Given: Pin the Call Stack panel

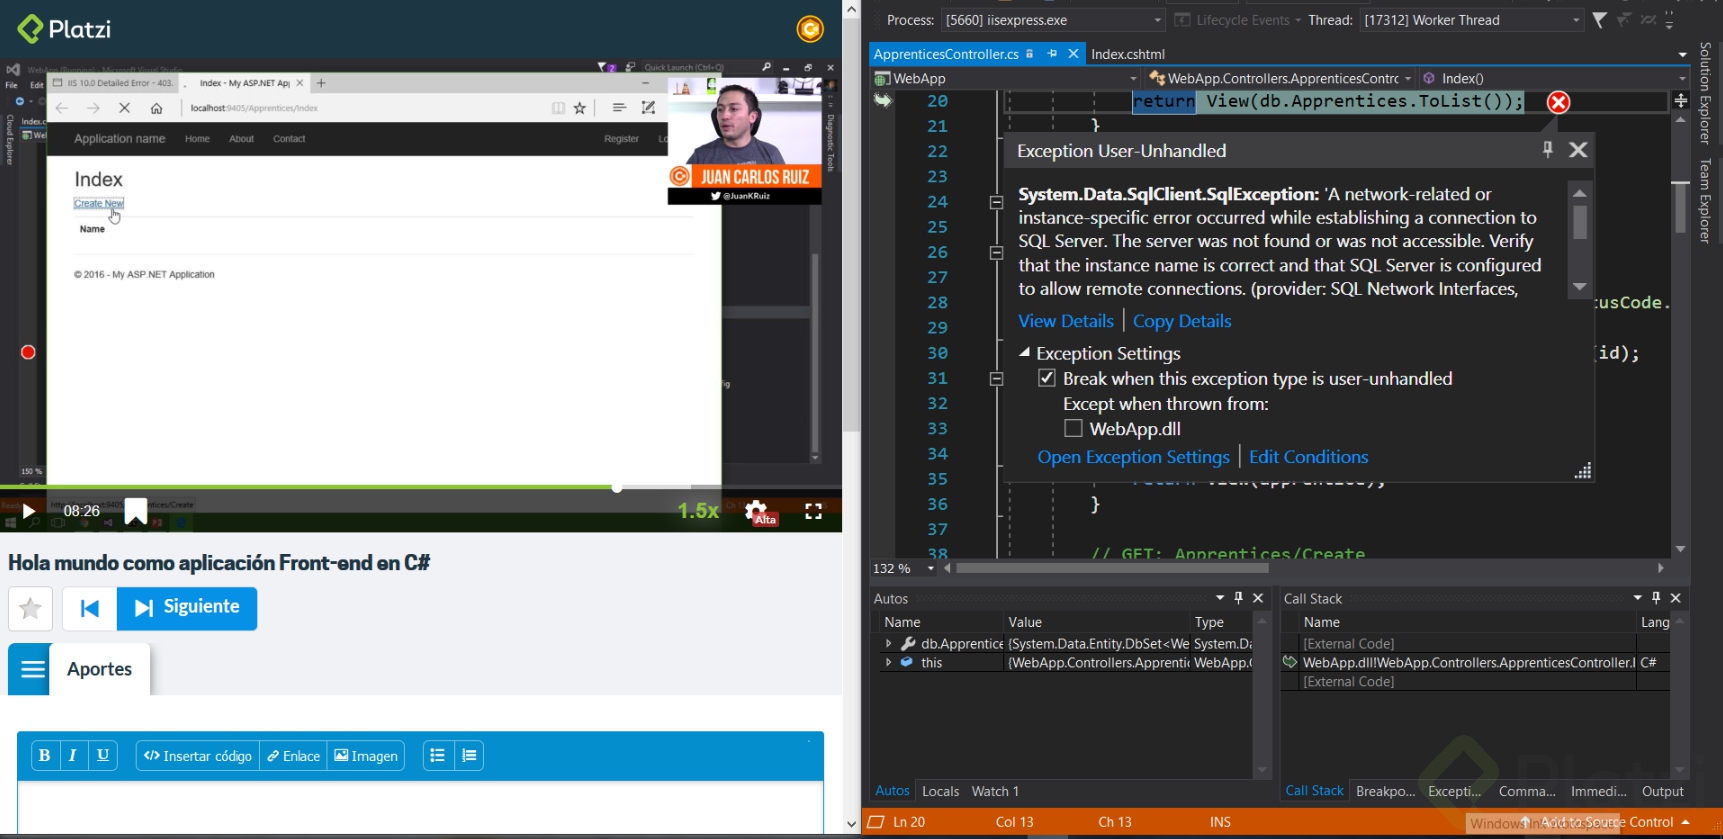Looking at the screenshot, I should [1656, 598].
